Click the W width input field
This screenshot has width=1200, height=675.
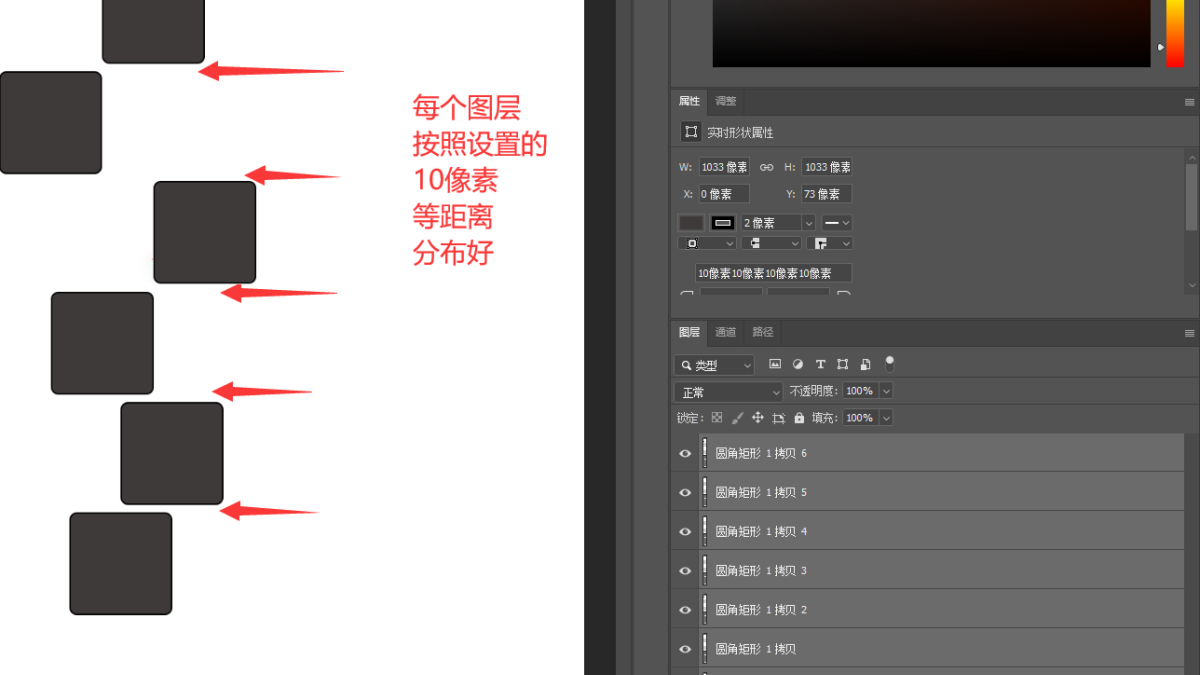click(x=724, y=167)
